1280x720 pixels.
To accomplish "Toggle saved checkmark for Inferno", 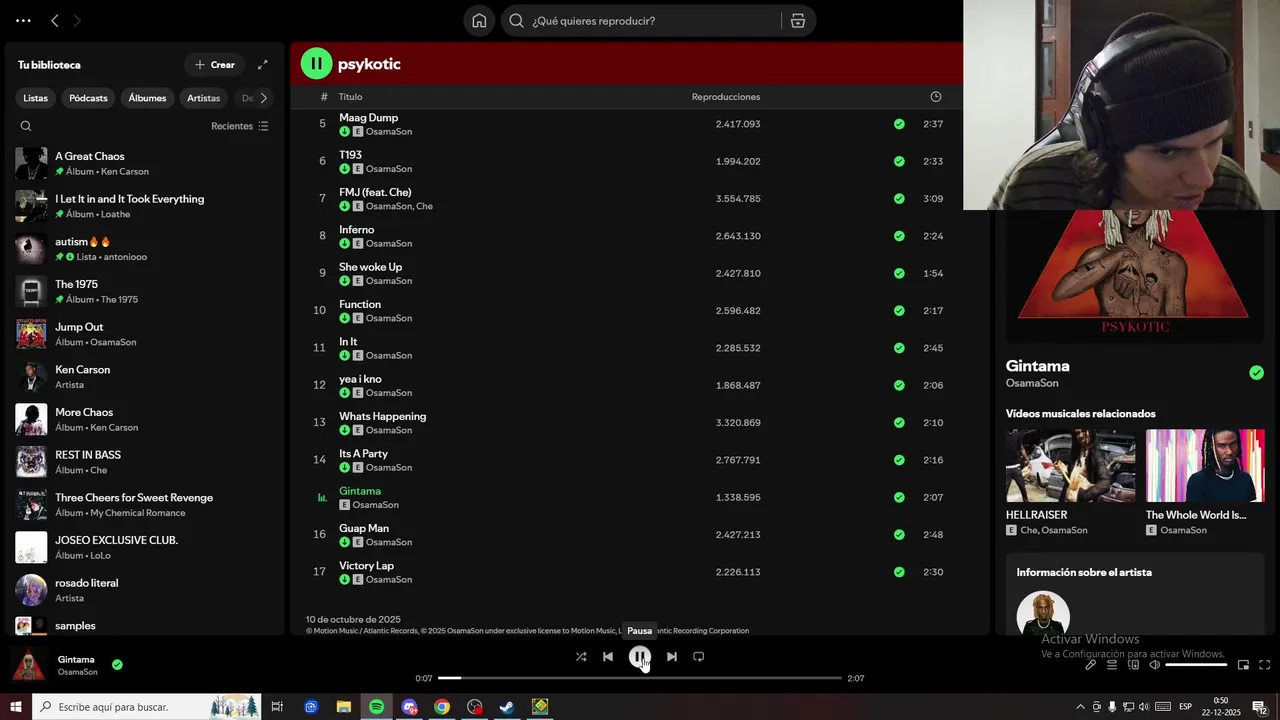I will pos(899,236).
